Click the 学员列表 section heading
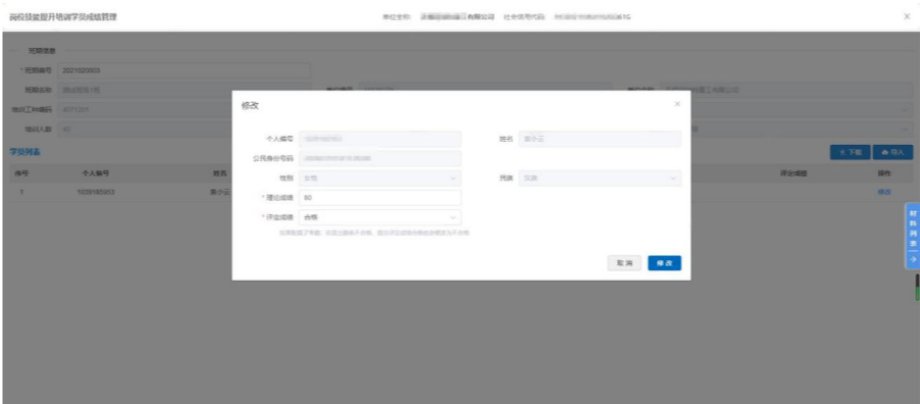The image size is (920, 404). point(23,152)
